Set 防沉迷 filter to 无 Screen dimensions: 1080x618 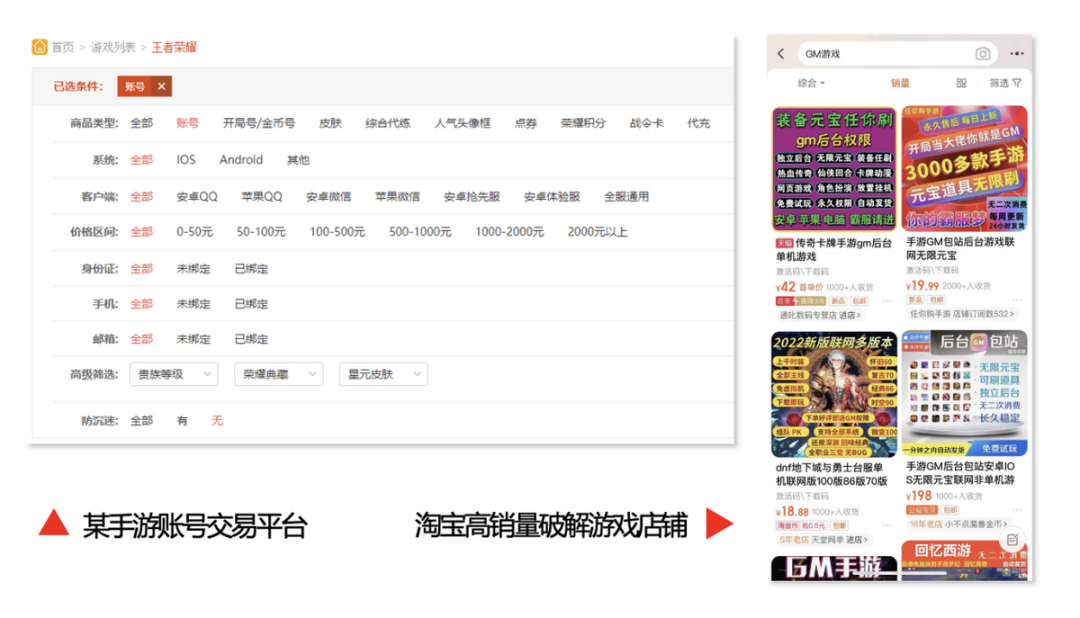[217, 420]
